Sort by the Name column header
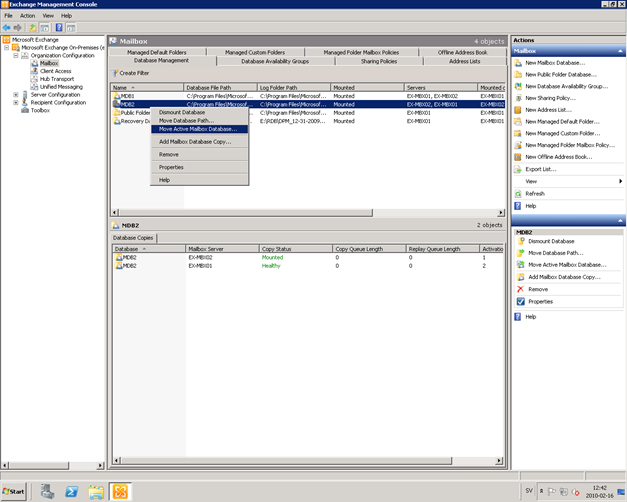Image resolution: width=627 pixels, height=502 pixels. click(147, 88)
